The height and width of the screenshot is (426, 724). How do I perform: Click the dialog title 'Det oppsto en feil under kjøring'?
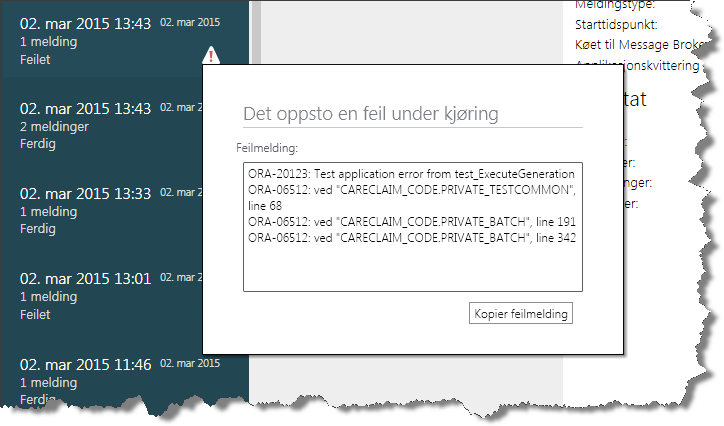385,114
